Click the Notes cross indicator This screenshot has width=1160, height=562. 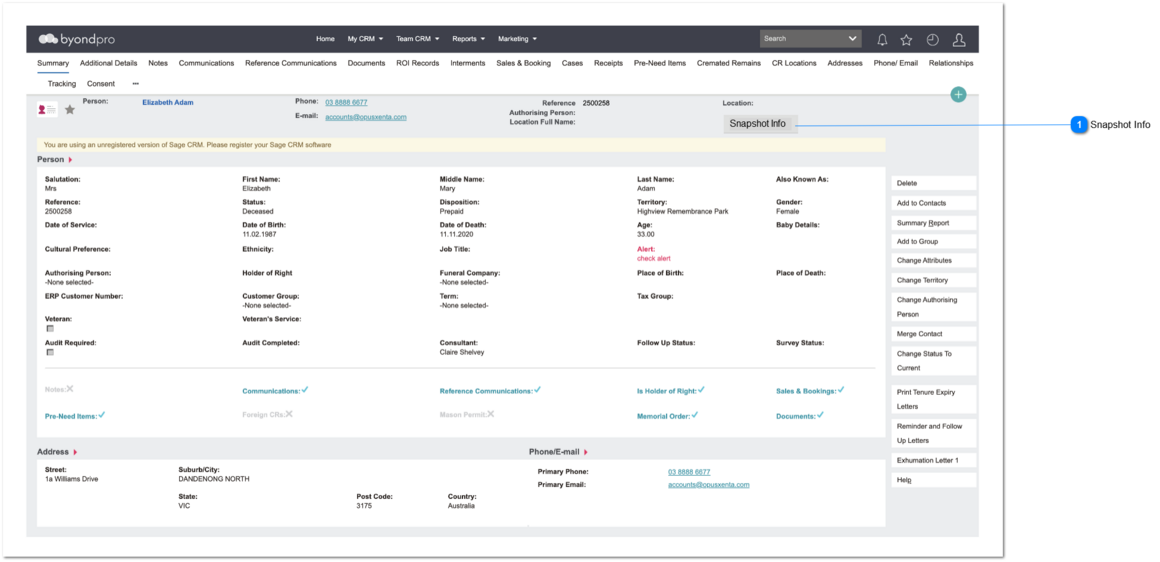70,388
